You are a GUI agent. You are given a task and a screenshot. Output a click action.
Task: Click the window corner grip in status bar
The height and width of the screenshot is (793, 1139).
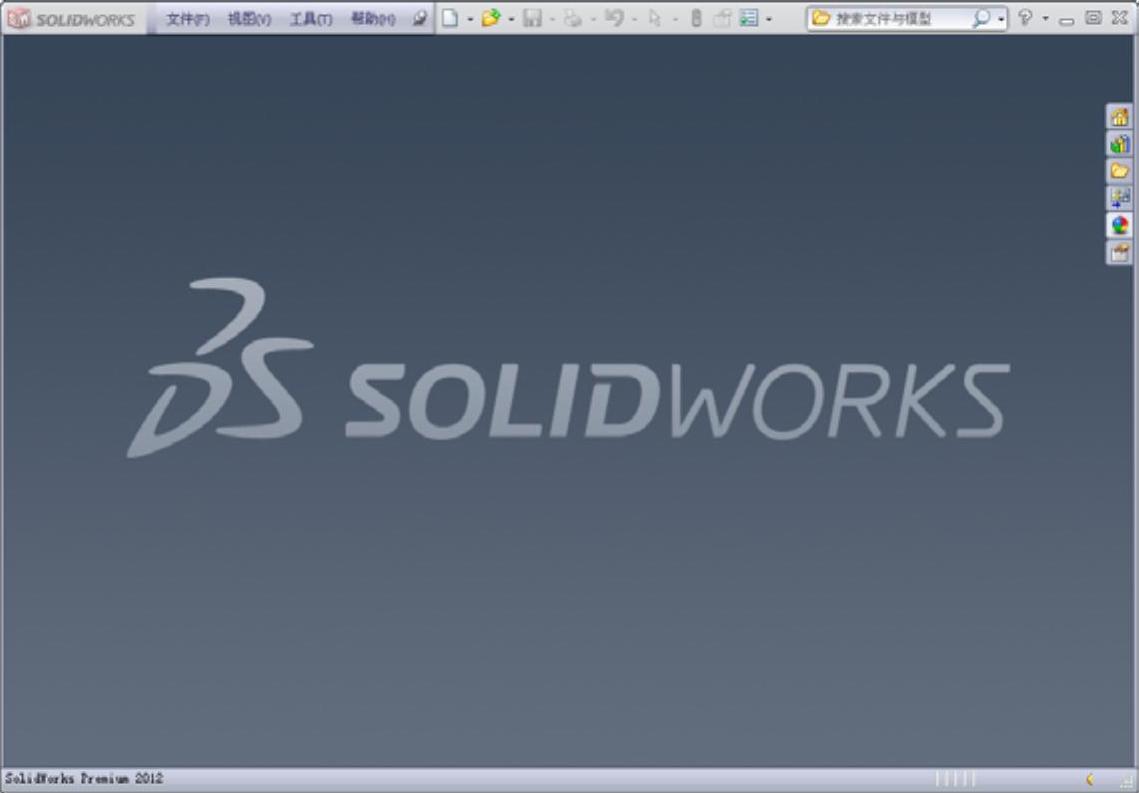click(x=1127, y=783)
